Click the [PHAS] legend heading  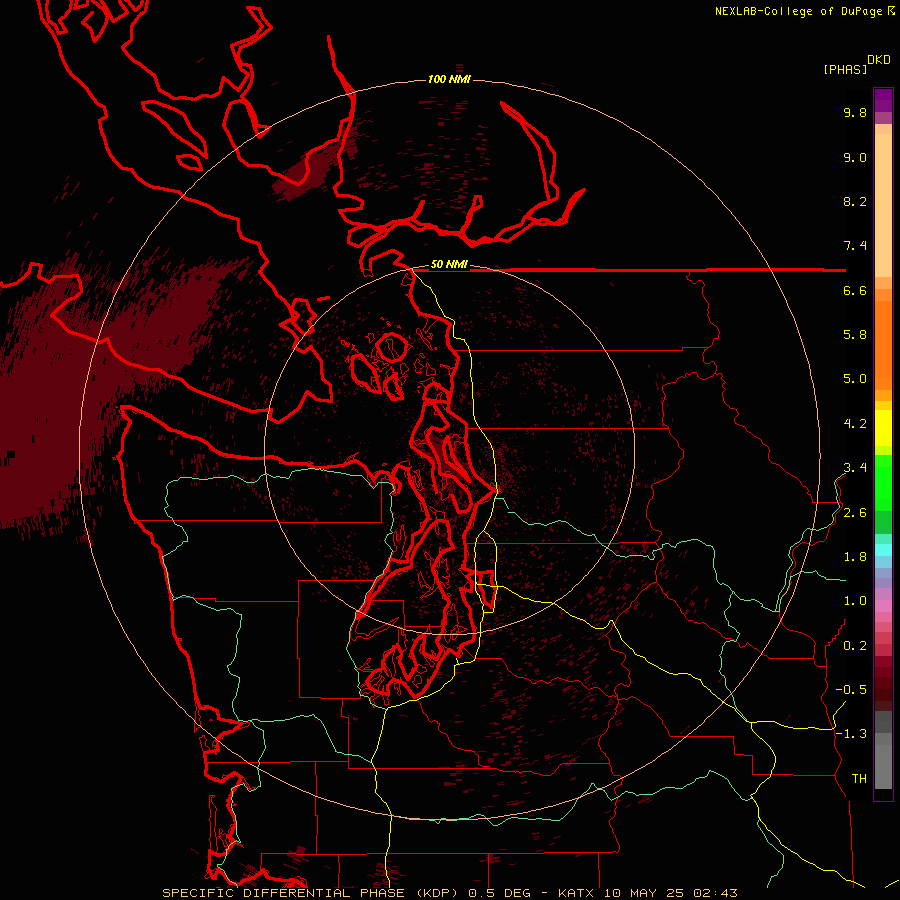[845, 69]
